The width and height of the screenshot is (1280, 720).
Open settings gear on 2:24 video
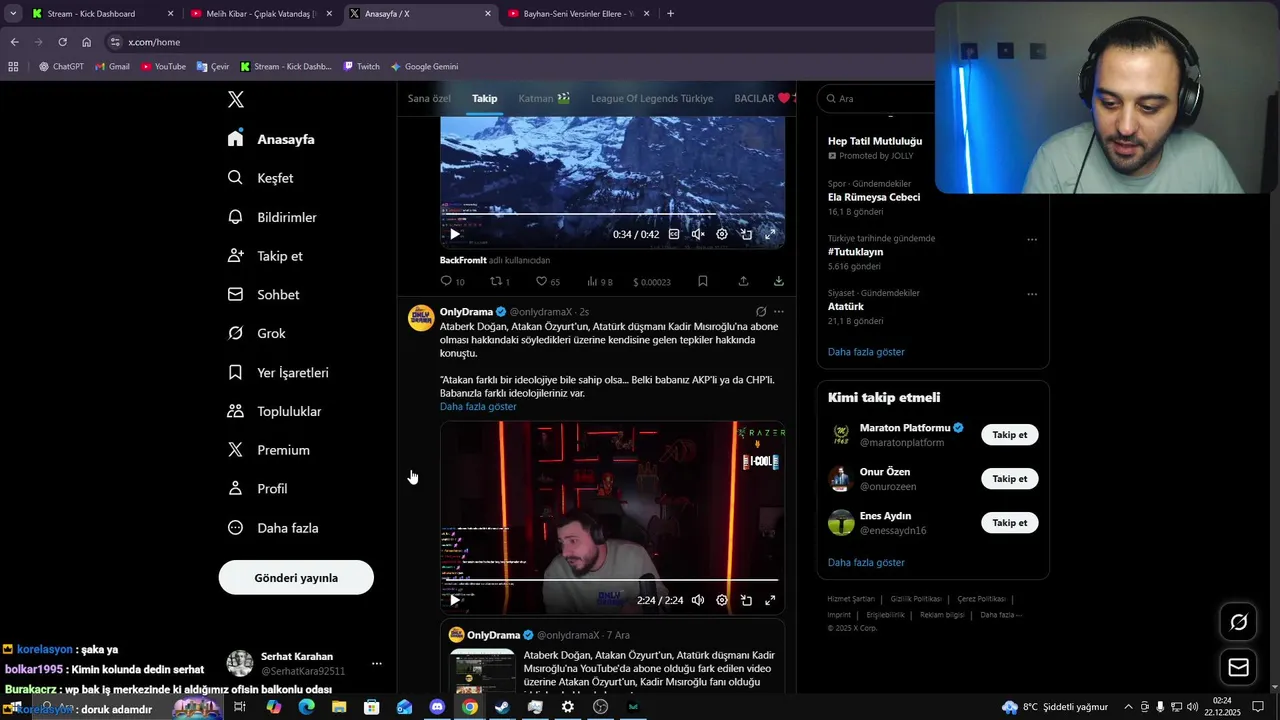click(722, 600)
